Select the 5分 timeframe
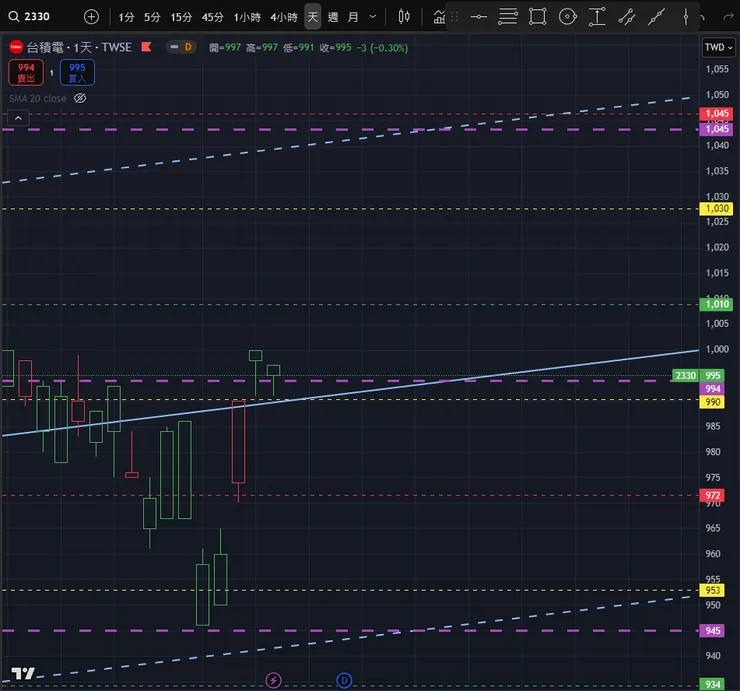 click(x=152, y=17)
